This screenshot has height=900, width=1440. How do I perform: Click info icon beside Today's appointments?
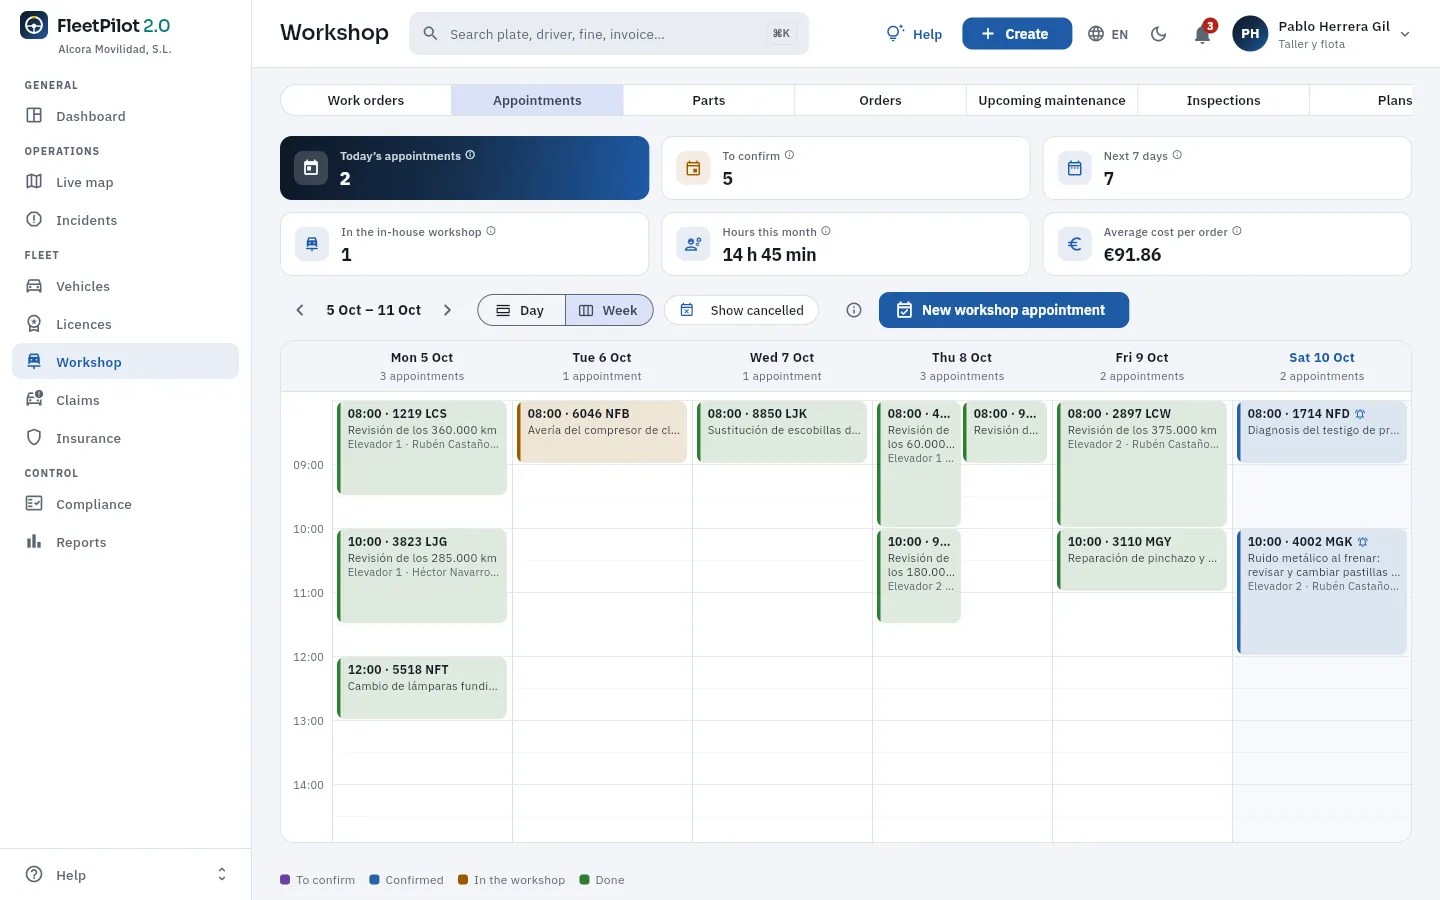470,155
